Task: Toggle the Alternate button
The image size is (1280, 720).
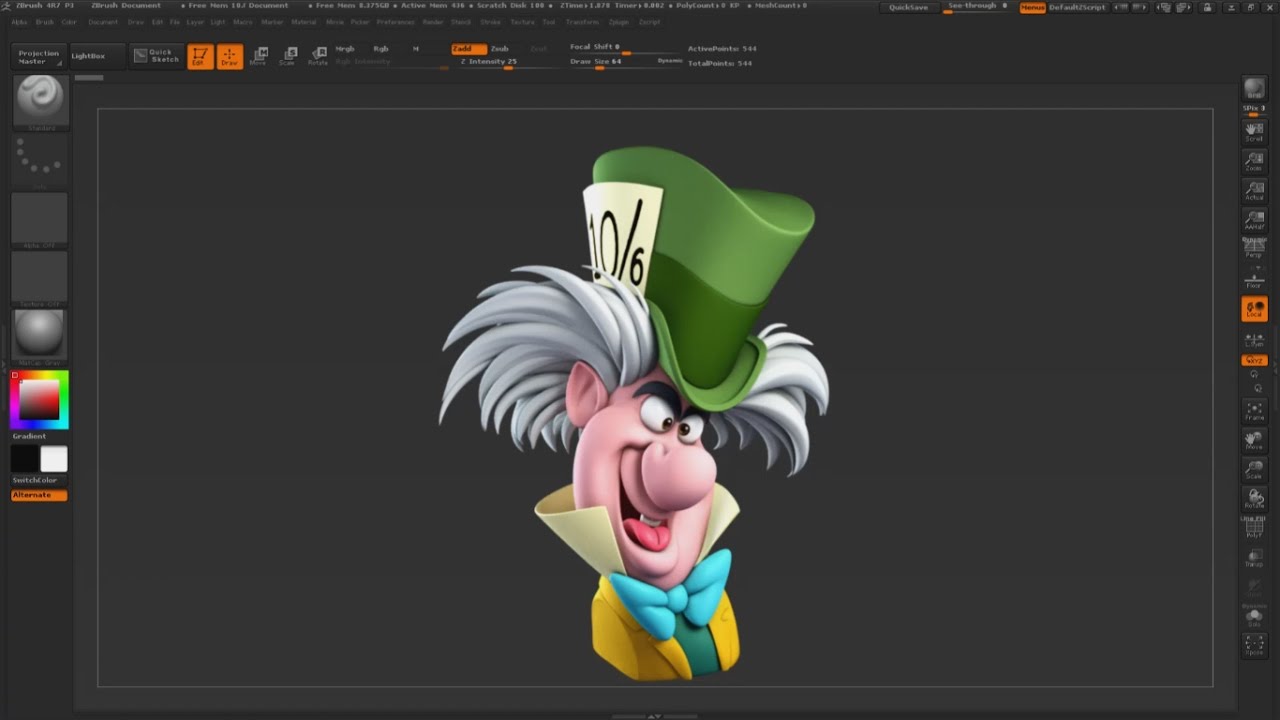Action: [39, 495]
